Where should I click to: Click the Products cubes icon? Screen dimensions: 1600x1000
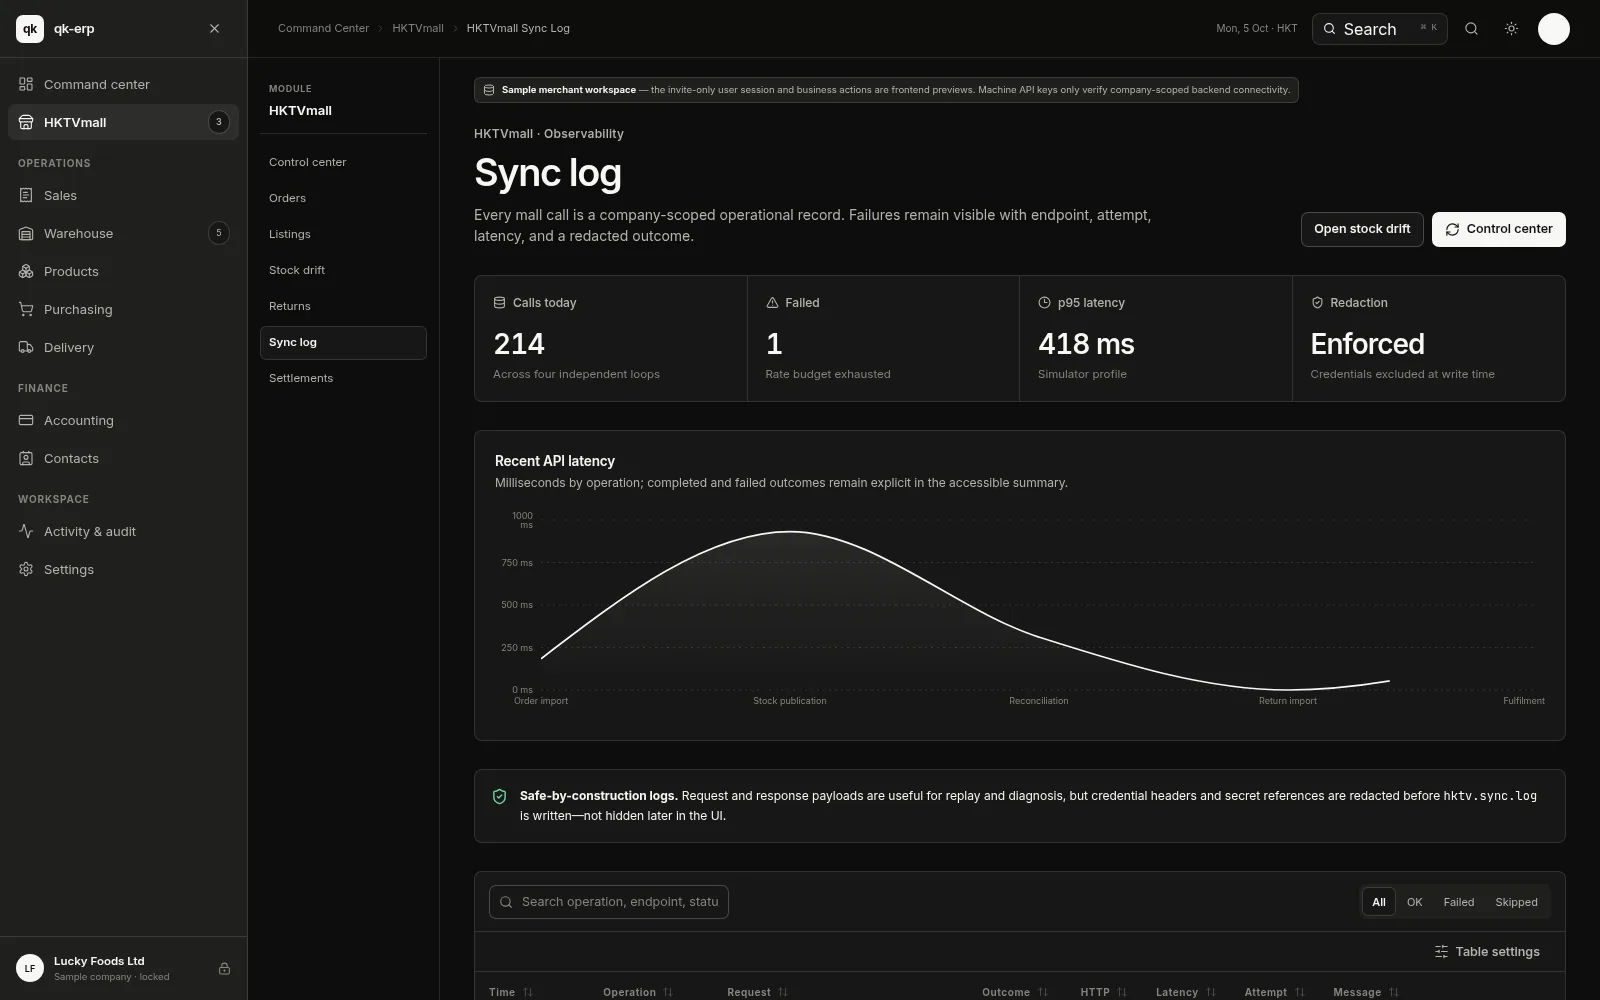point(26,271)
